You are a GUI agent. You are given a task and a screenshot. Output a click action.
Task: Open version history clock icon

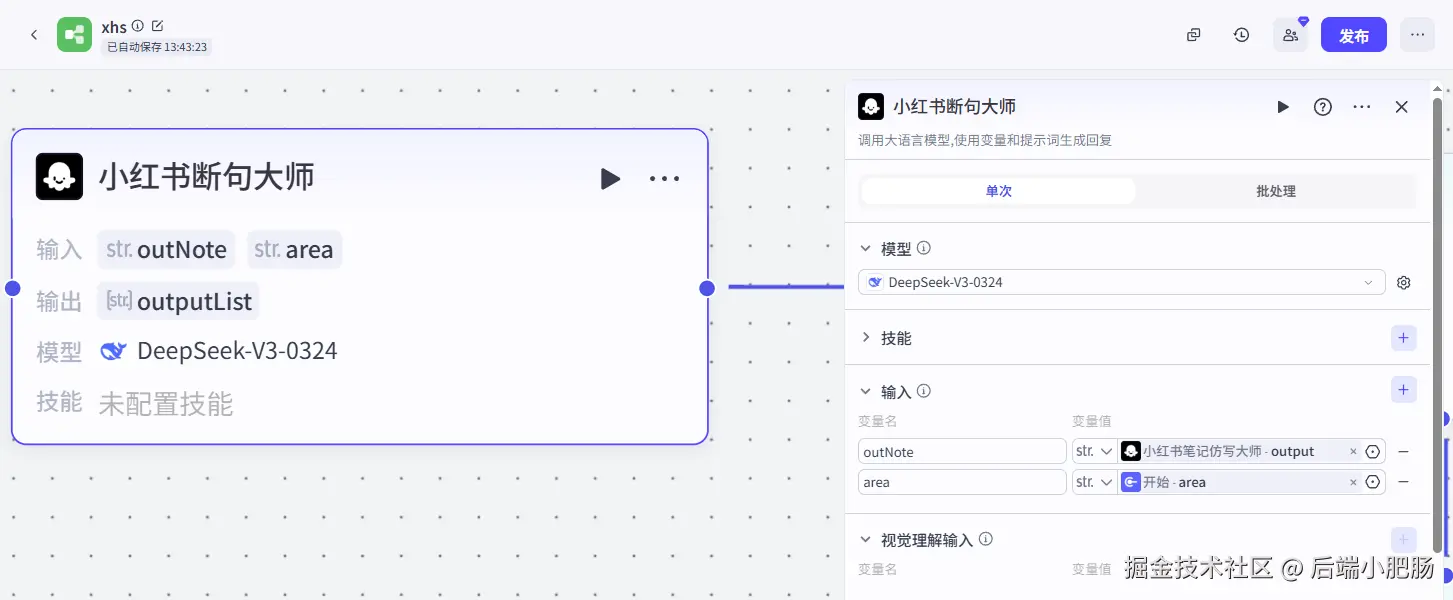point(1241,35)
